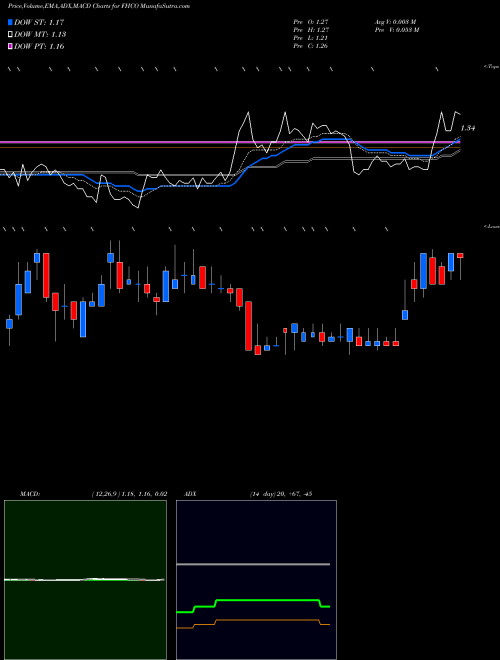The height and width of the screenshot is (660, 500).
Task: Open the dark blue ADX indicator chart panel
Action: [x=256, y=580]
